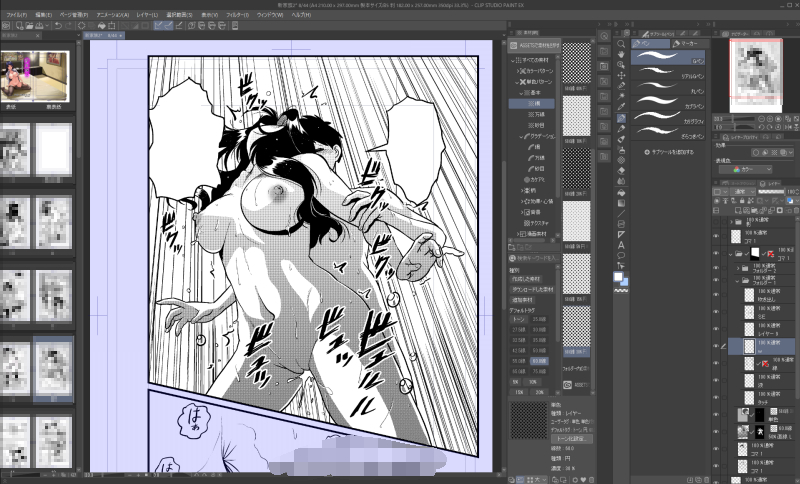Select the Gradient tool
This screenshot has width=800, height=484.
621,203
